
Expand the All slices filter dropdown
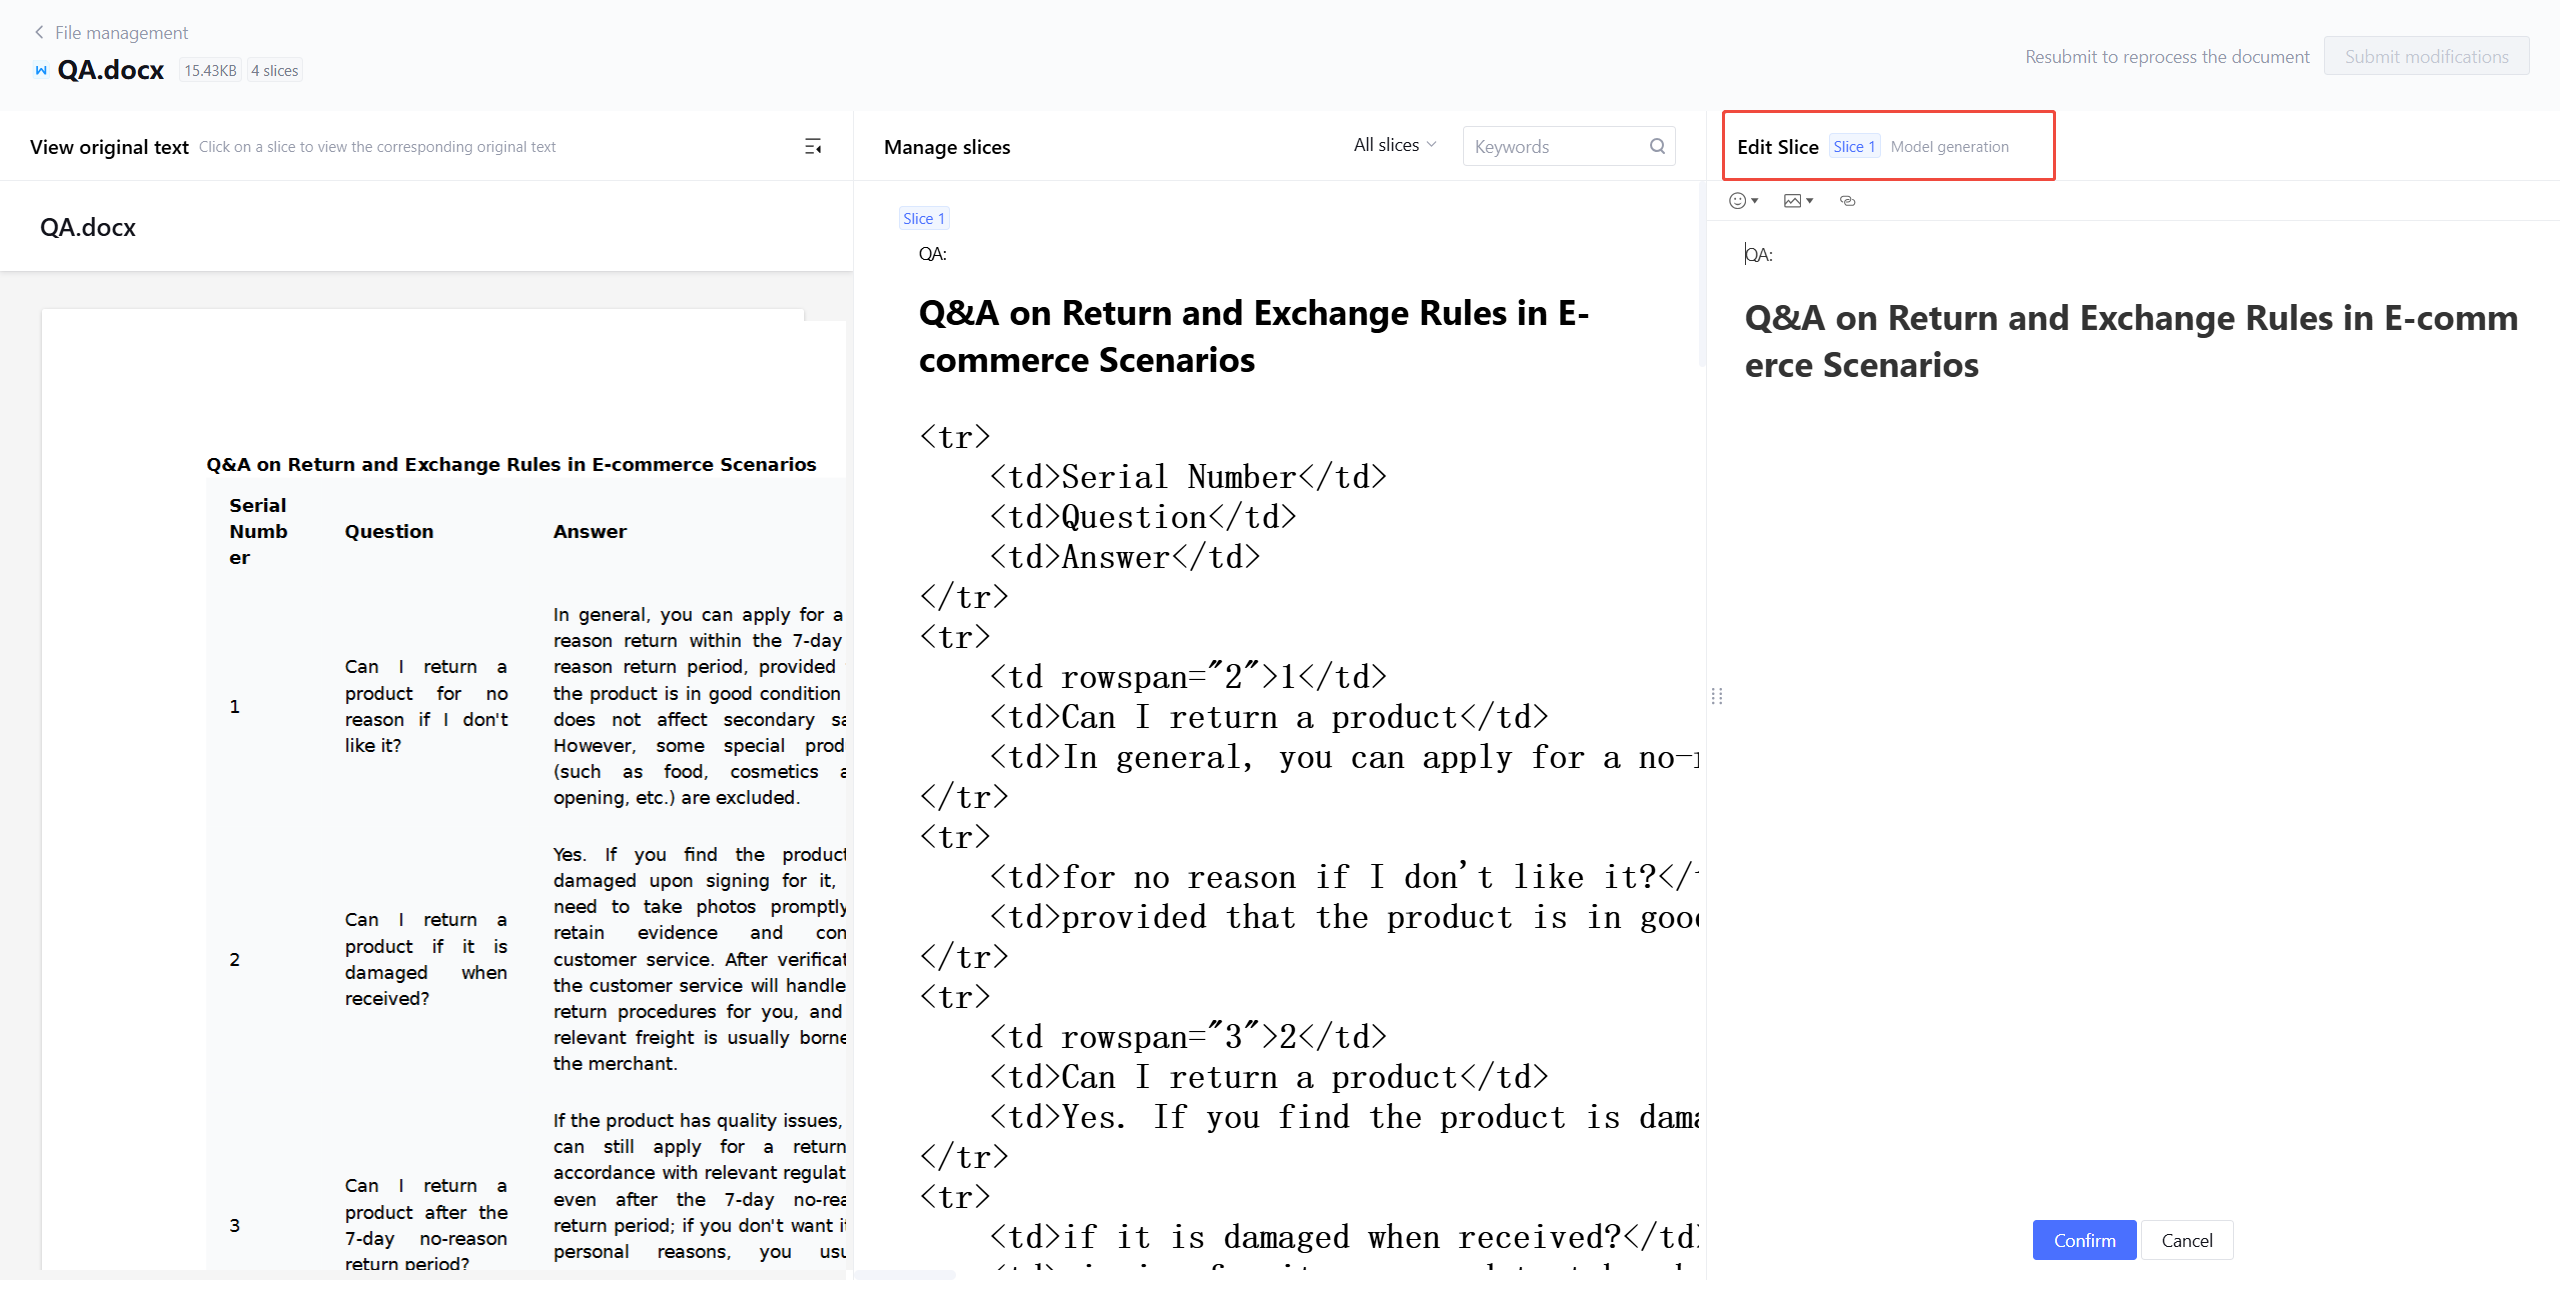click(1394, 145)
